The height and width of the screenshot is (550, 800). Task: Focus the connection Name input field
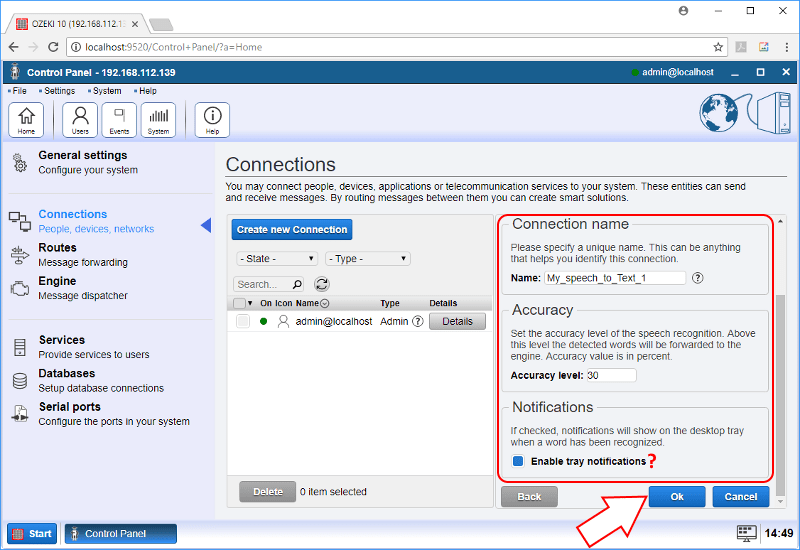tap(615, 278)
